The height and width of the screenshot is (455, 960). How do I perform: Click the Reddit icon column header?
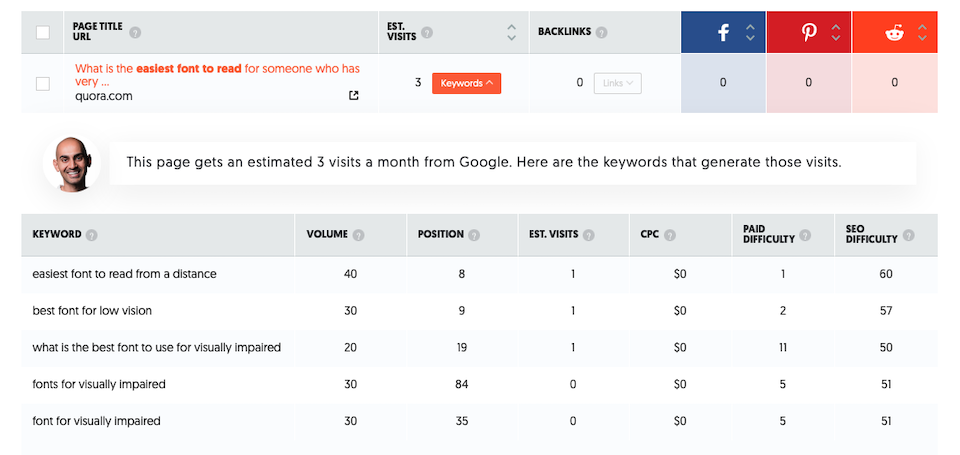click(894, 32)
